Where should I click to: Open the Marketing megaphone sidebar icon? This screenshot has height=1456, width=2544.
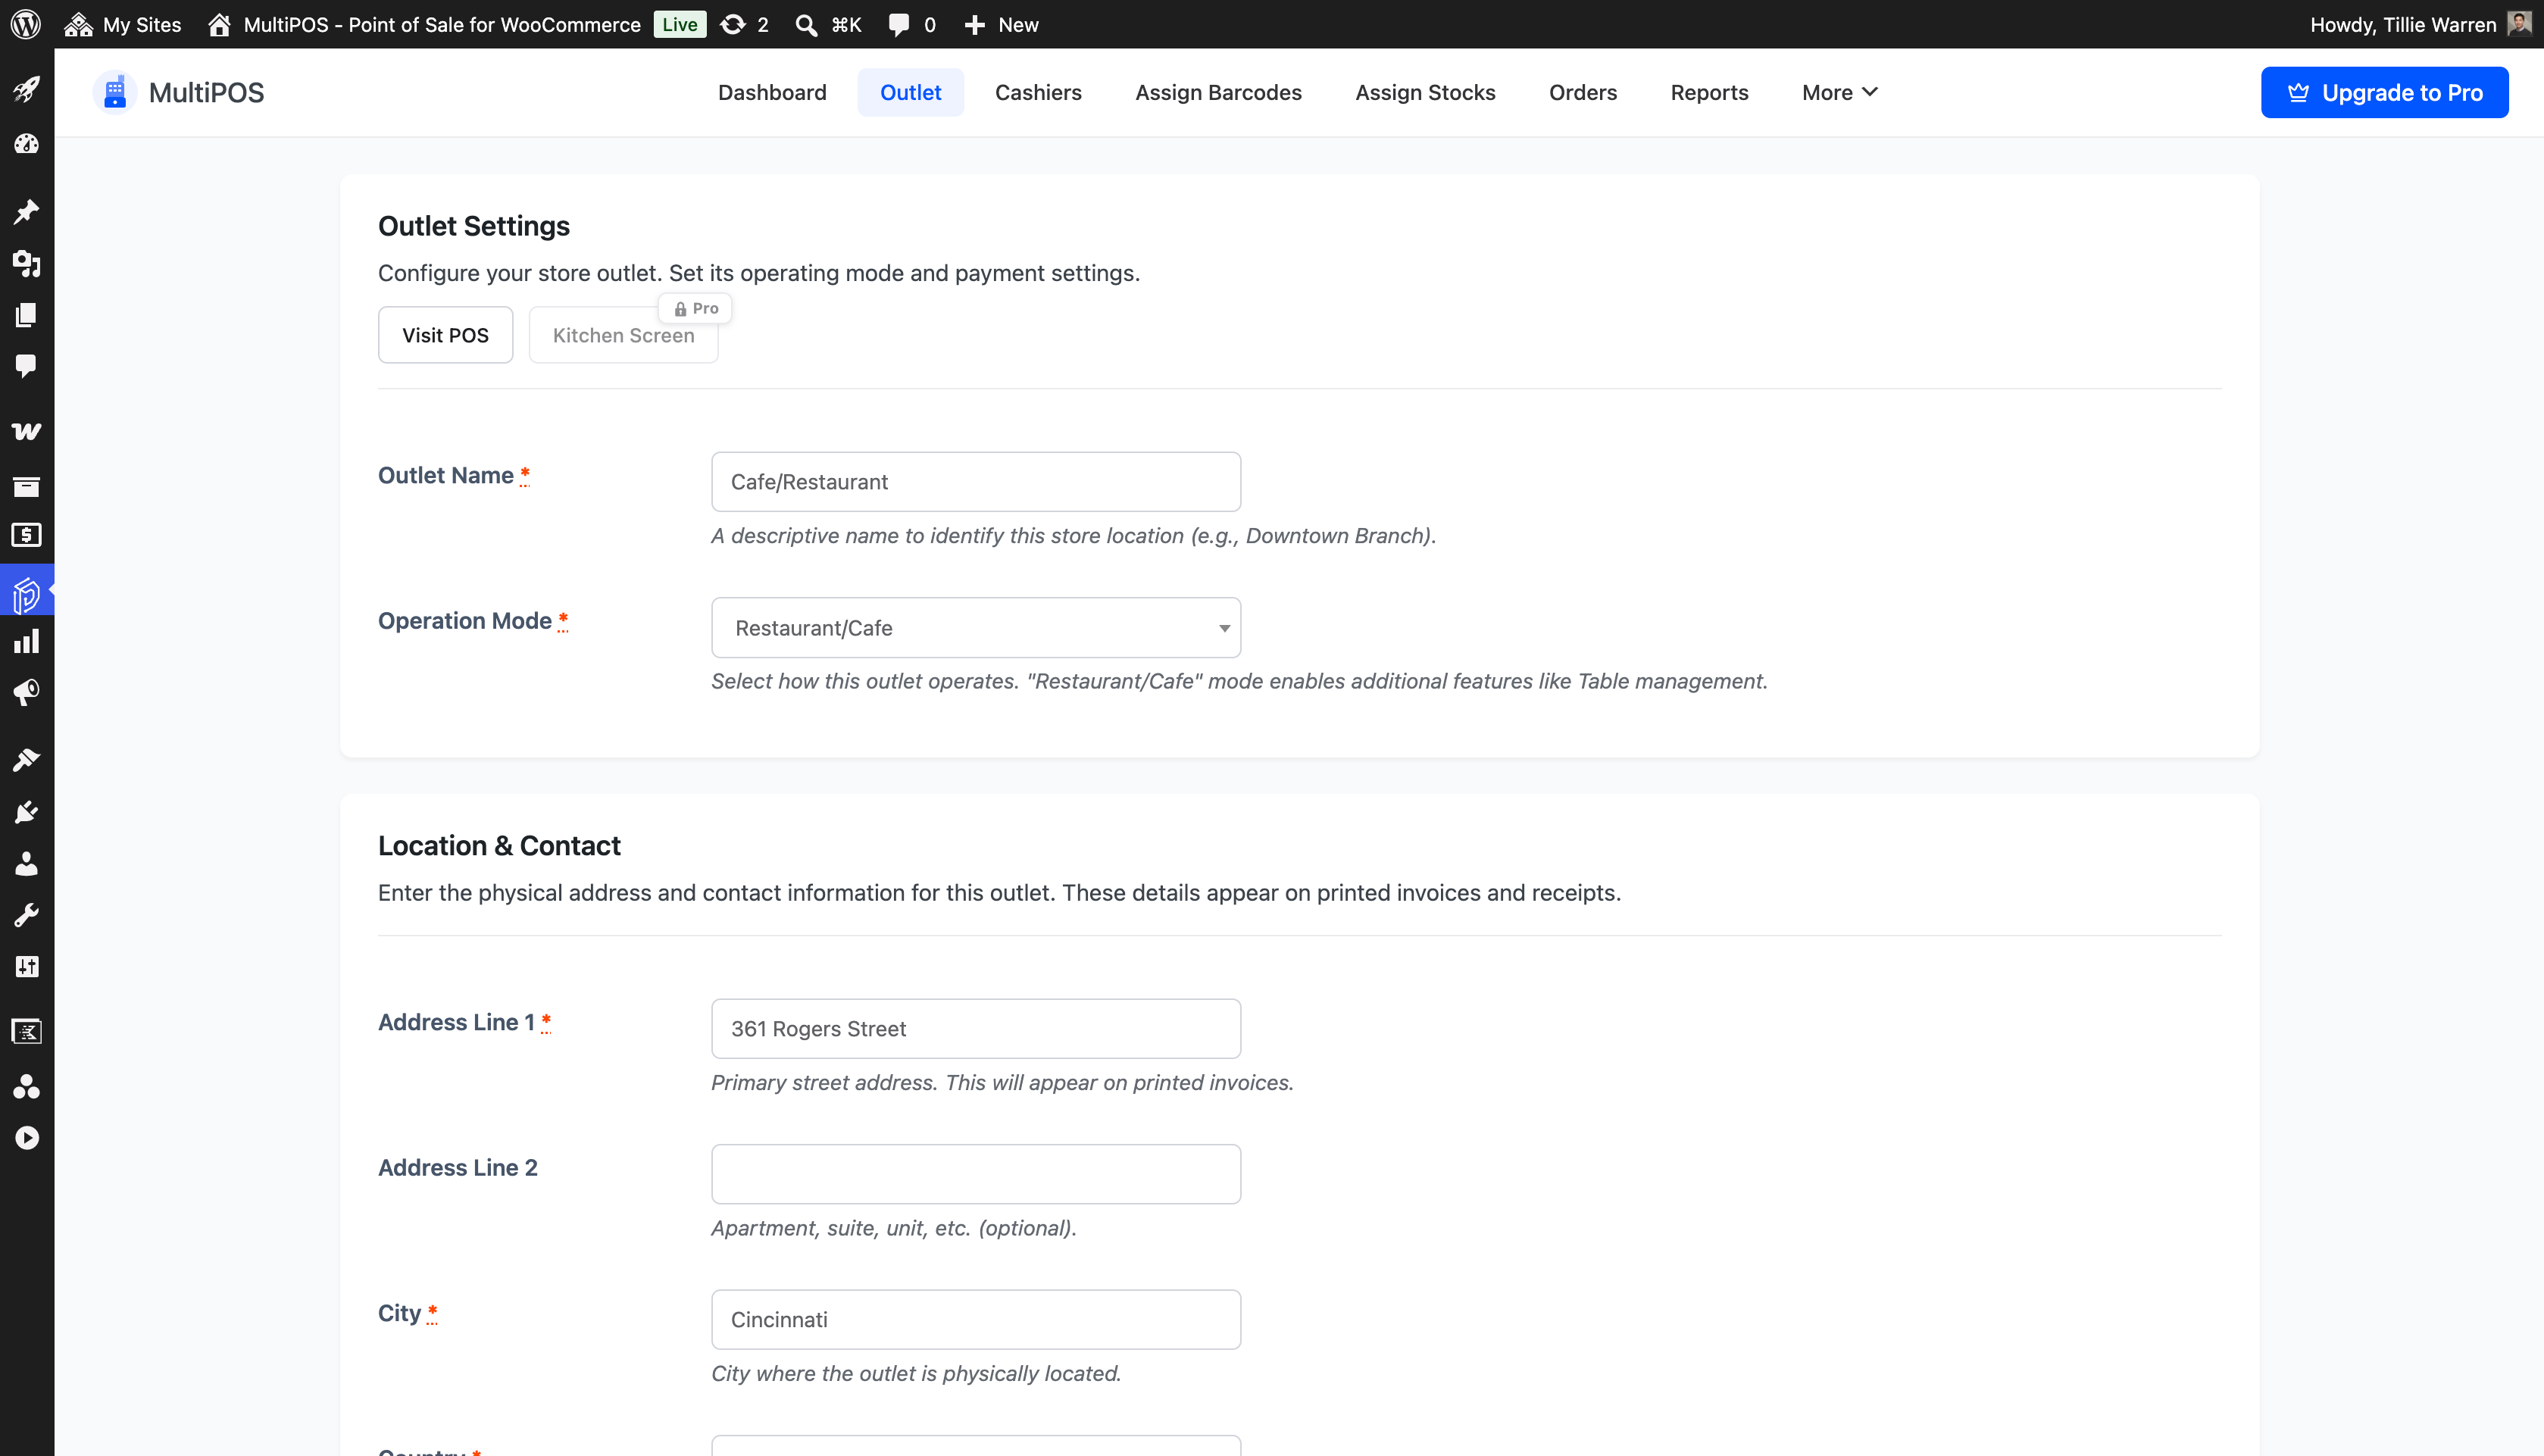coord(26,692)
